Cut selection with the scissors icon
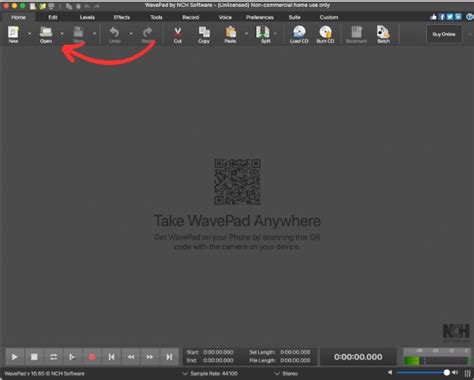 coord(178,34)
